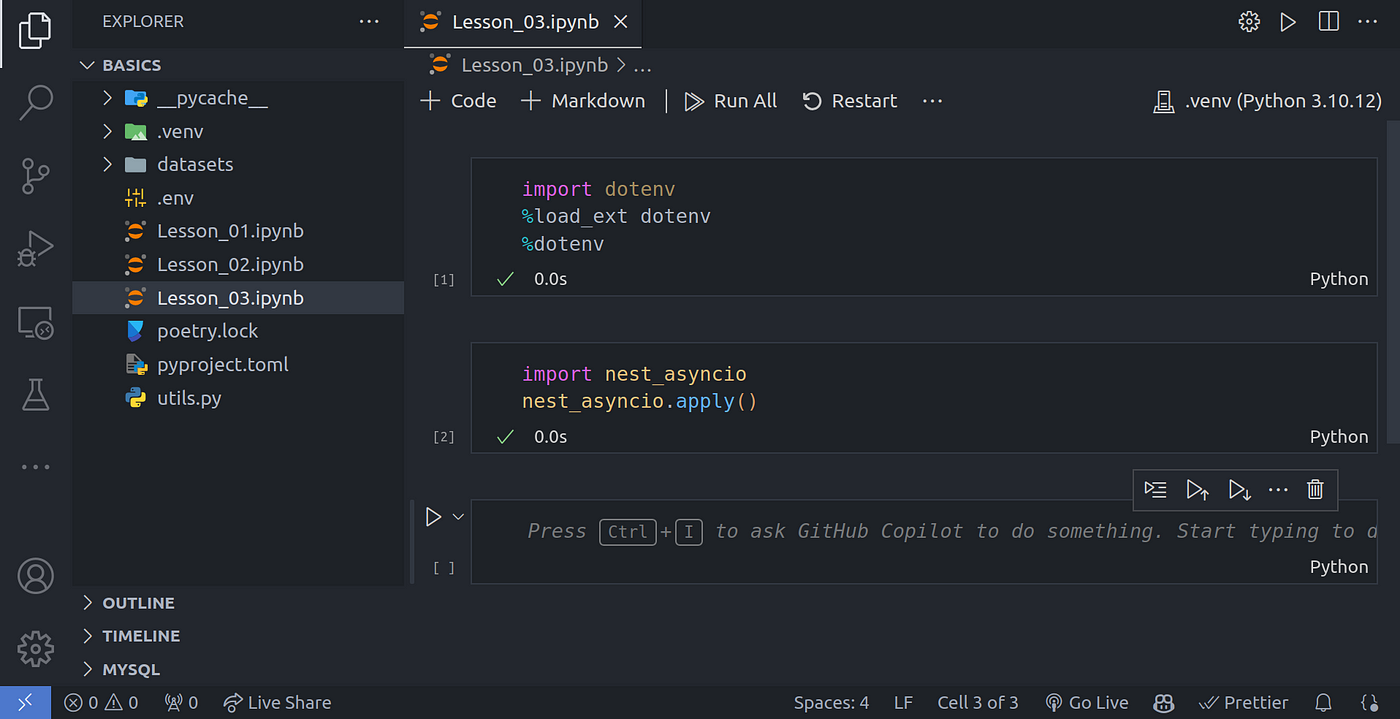Image resolution: width=1400 pixels, height=719 pixels.
Task: Change indentation via Spaces: 4
Action: coord(831,702)
